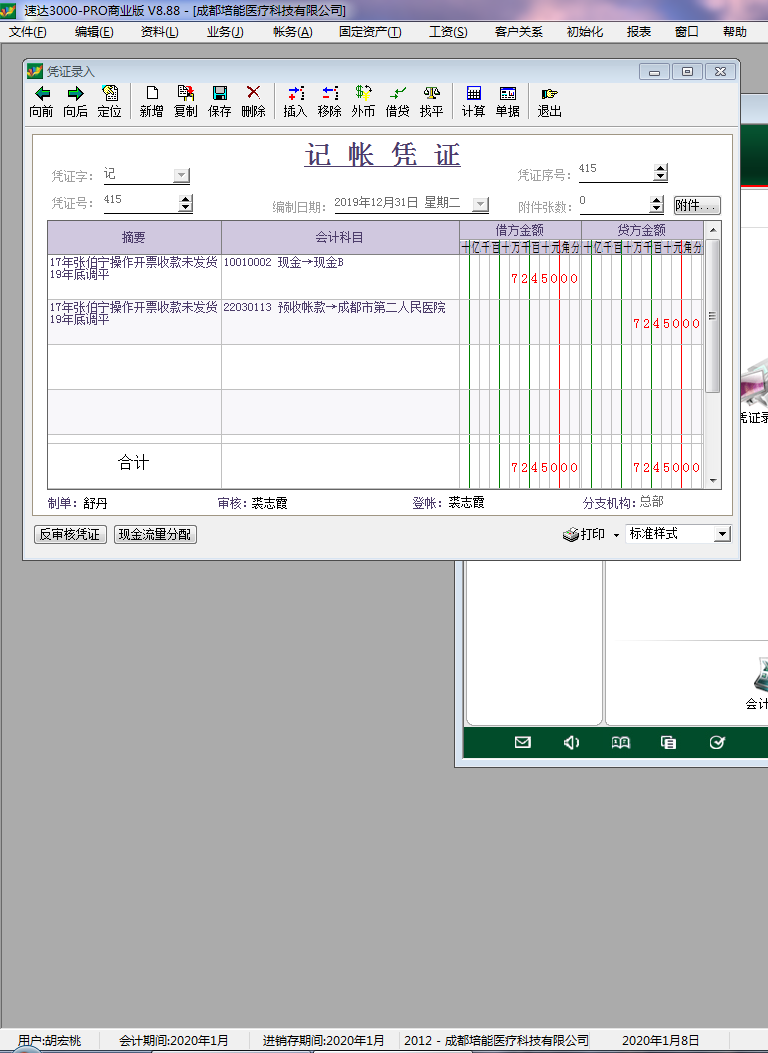The image size is (768, 1053).
Task: Open the 帮助 menu
Action: 735,32
